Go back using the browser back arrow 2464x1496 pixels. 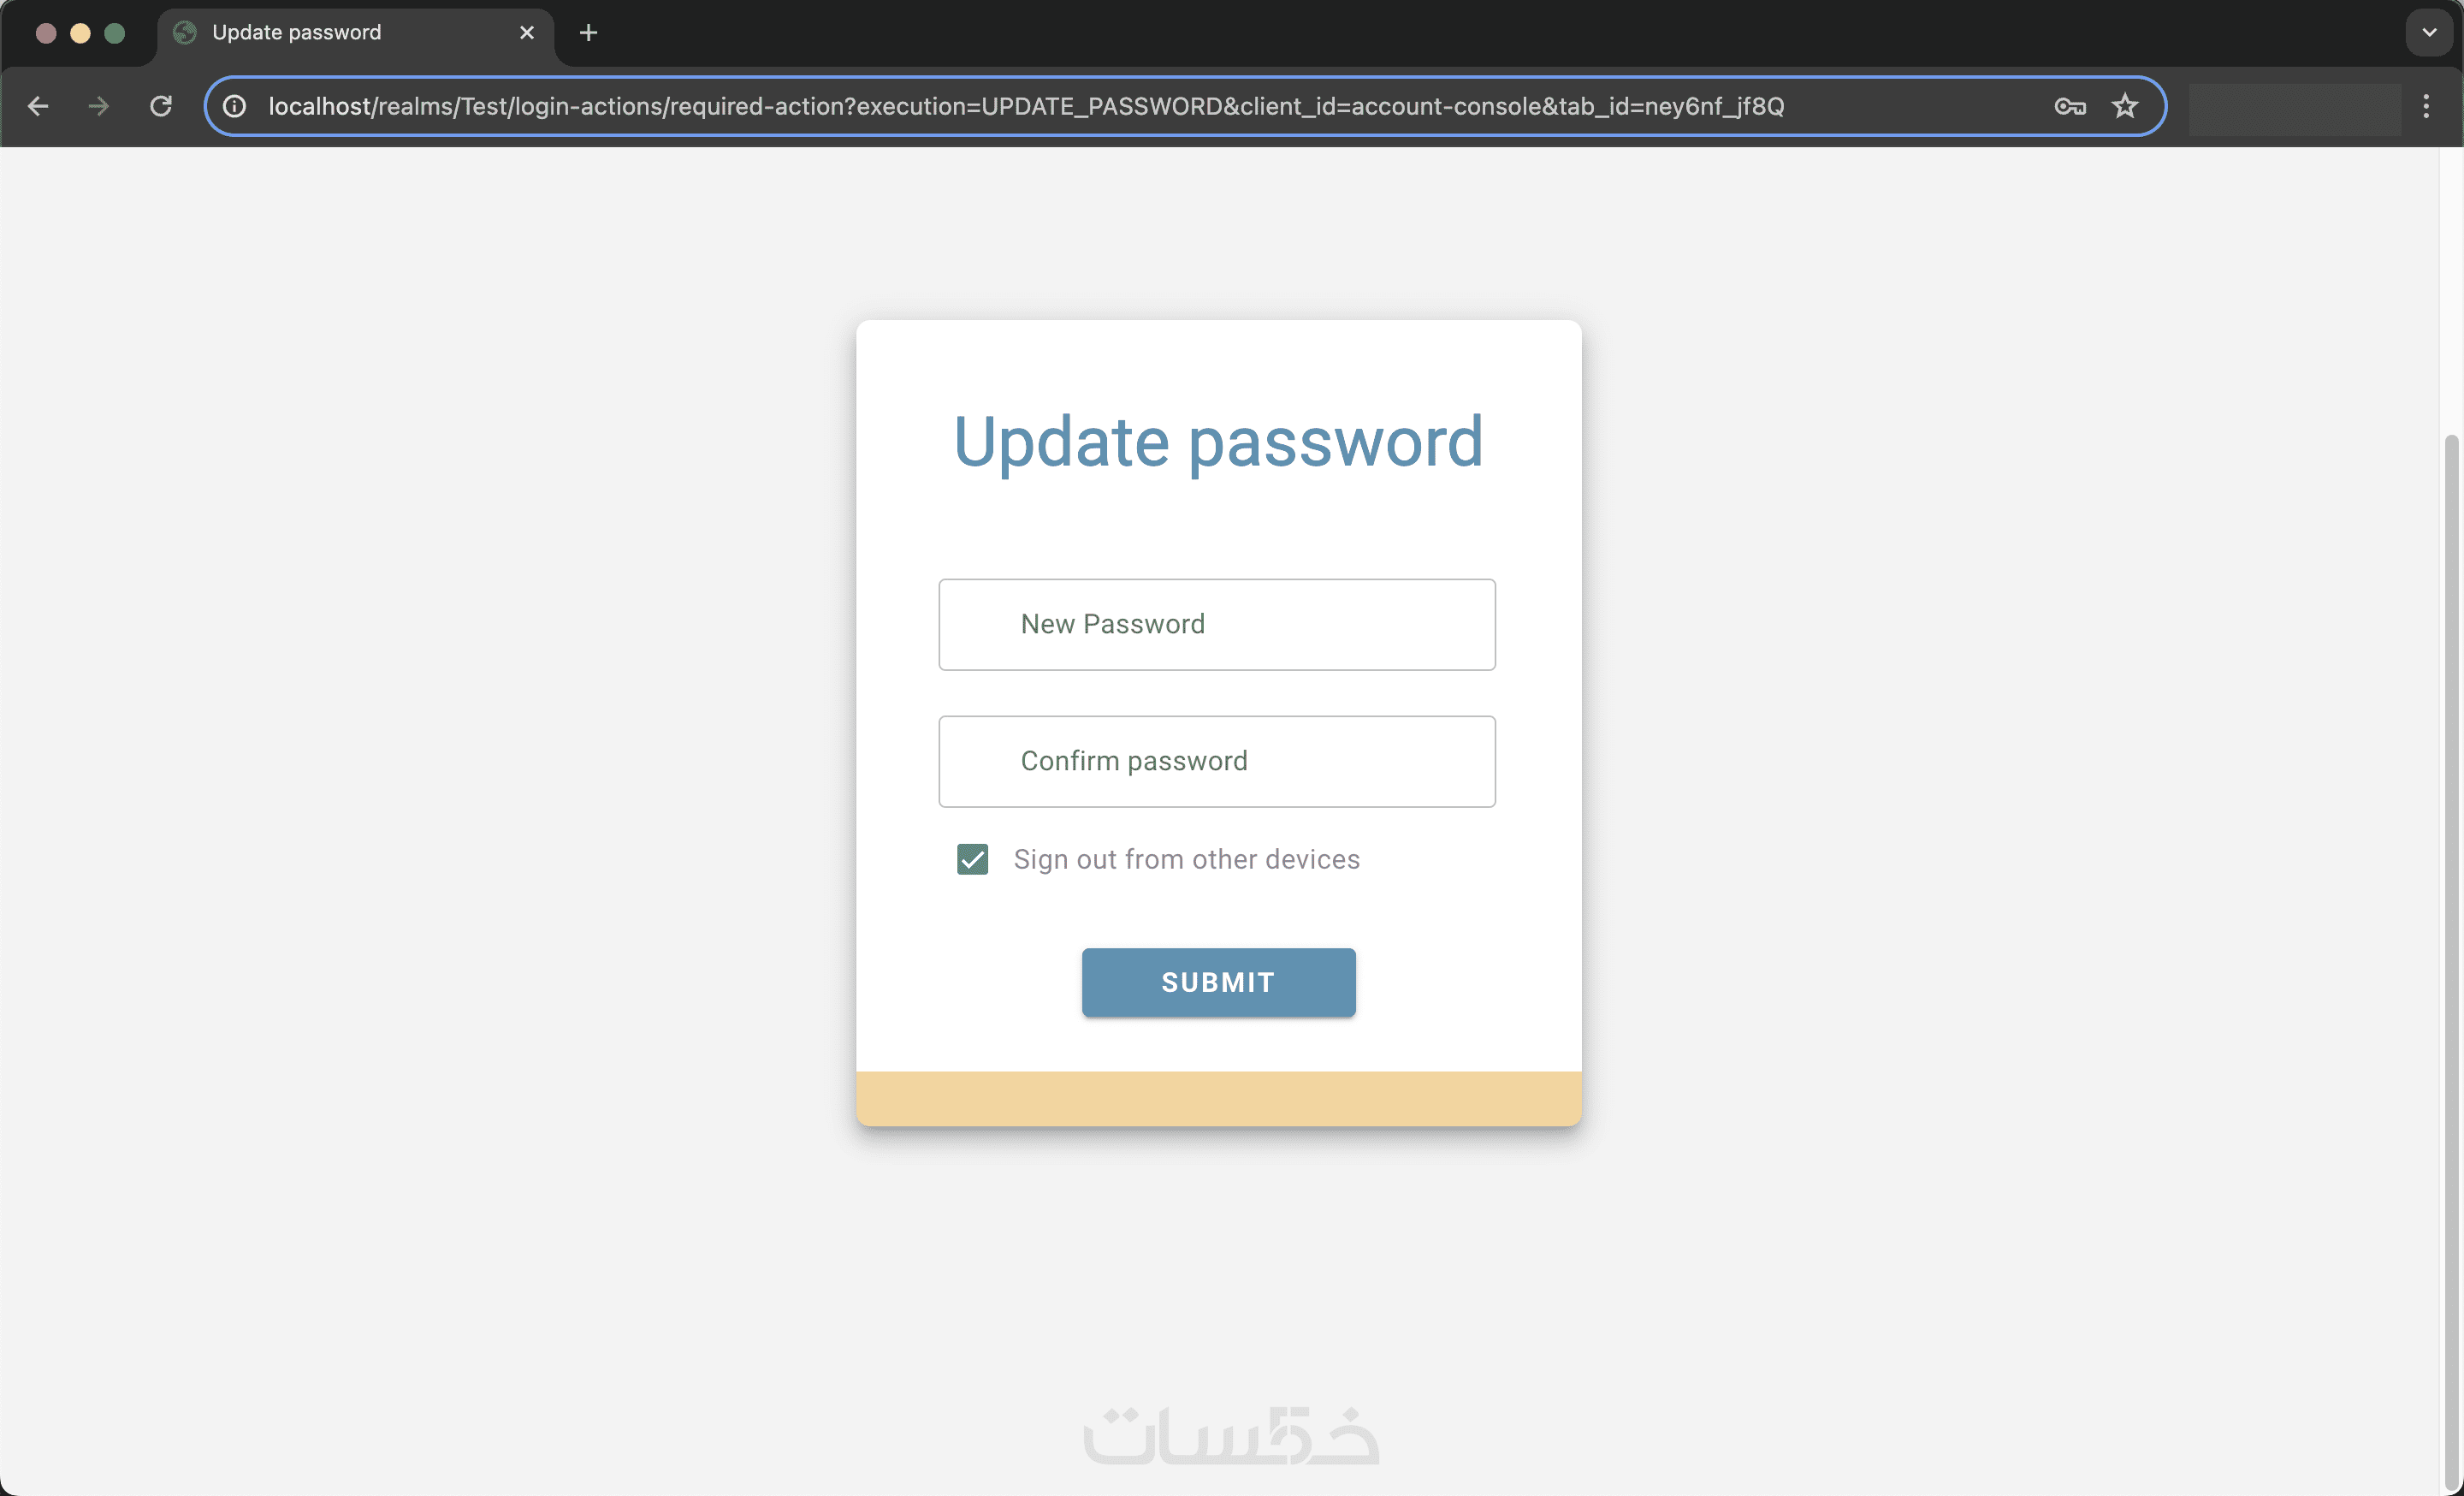pos(38,106)
